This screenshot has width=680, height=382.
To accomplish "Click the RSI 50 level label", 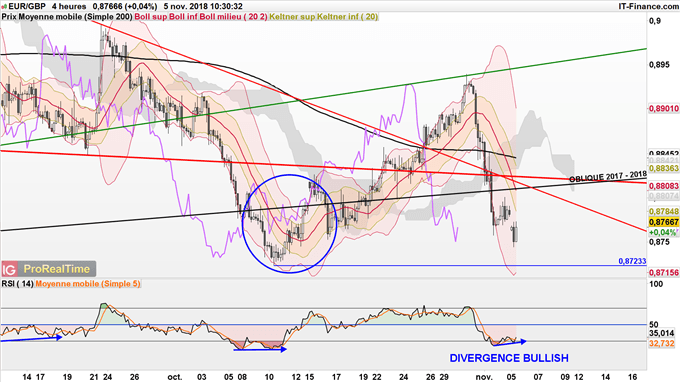I will (654, 324).
